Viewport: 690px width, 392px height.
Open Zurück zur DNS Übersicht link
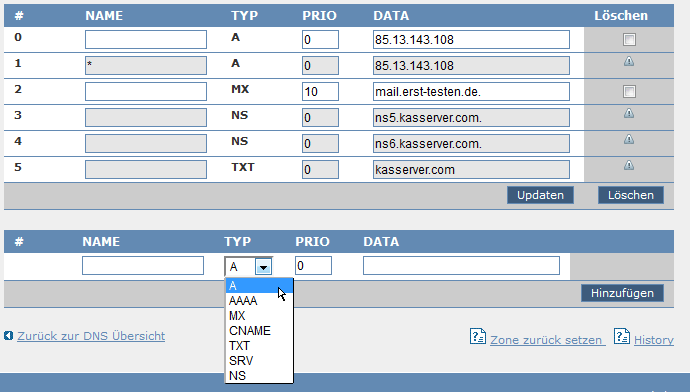[x=91, y=336]
